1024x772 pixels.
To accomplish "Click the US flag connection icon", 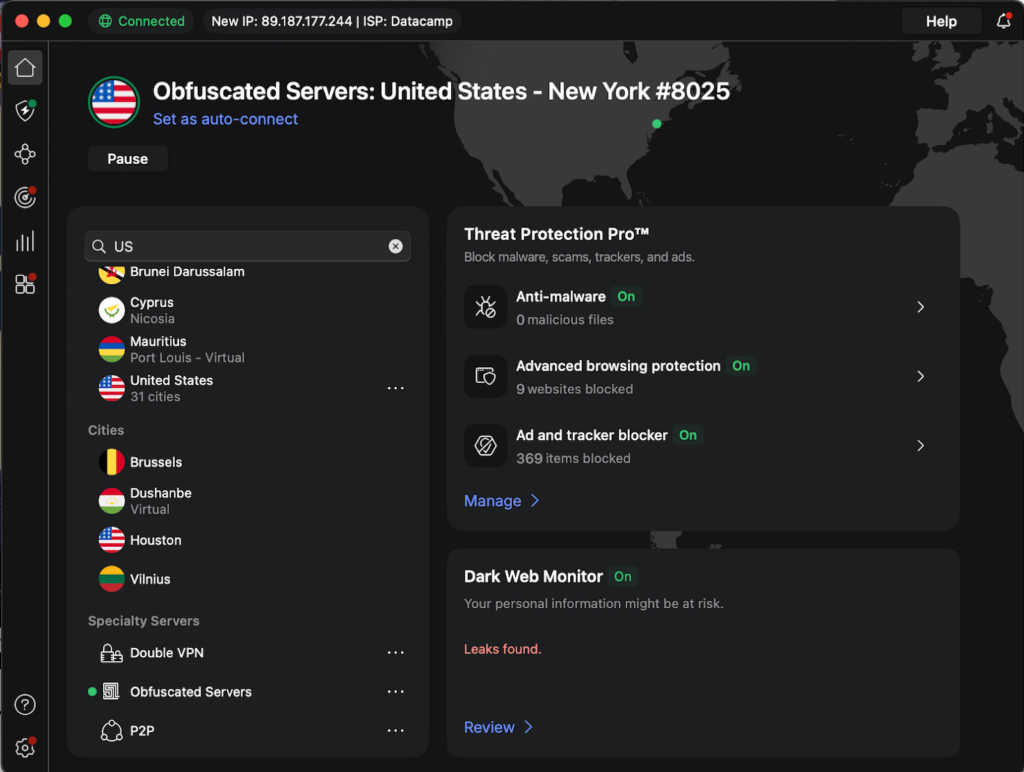I will point(114,103).
